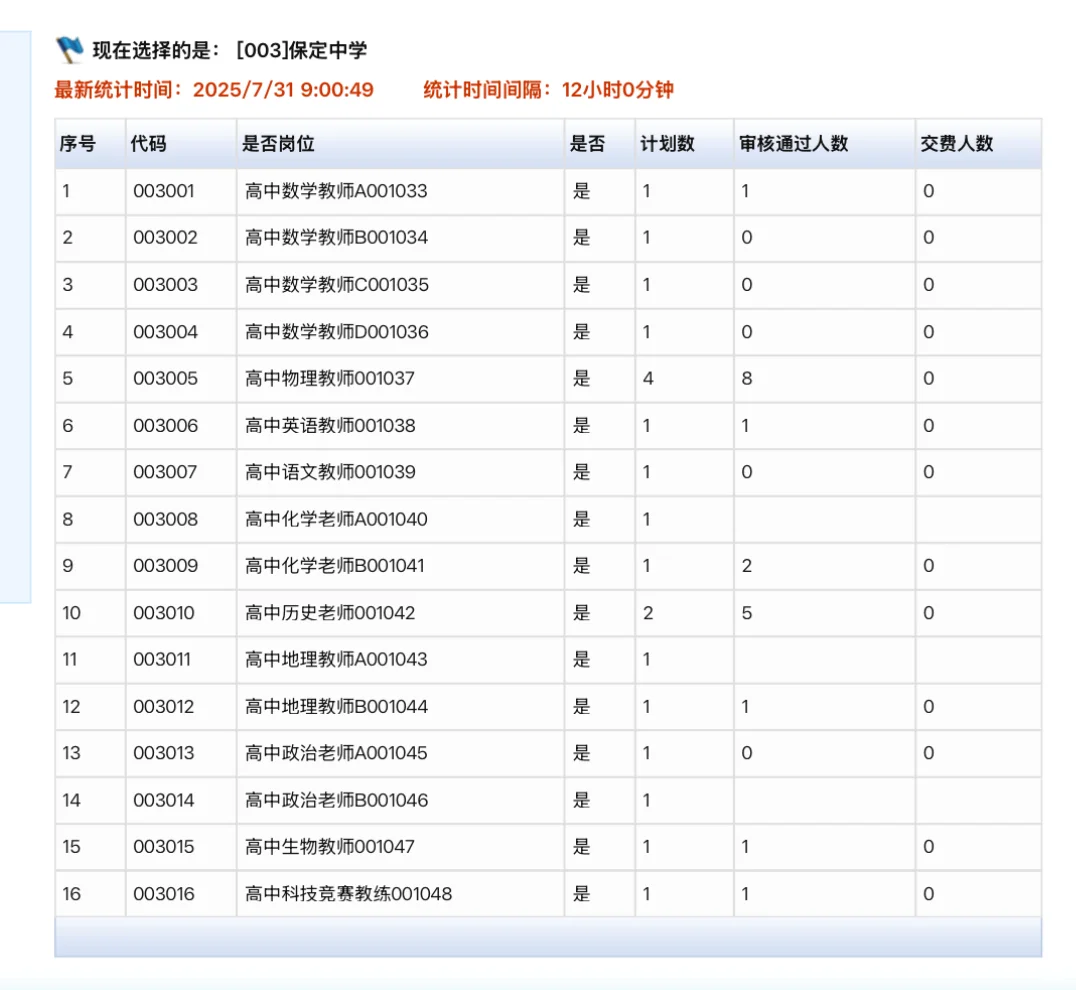This screenshot has width=1076, height=990.
Task: Click the 代码 column header
Action: (181, 143)
